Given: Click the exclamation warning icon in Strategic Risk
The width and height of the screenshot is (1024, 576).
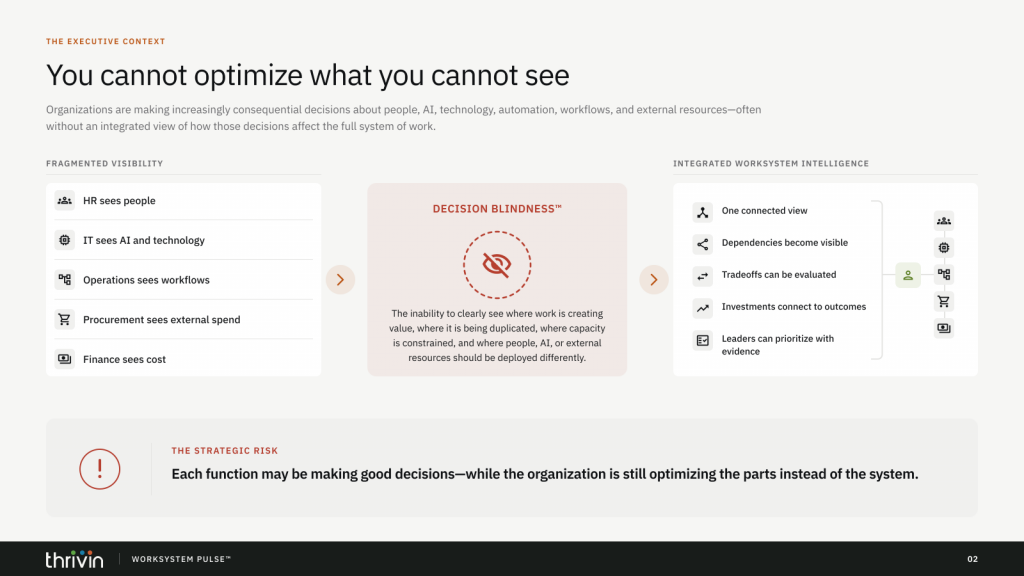Looking at the screenshot, I should [x=100, y=469].
